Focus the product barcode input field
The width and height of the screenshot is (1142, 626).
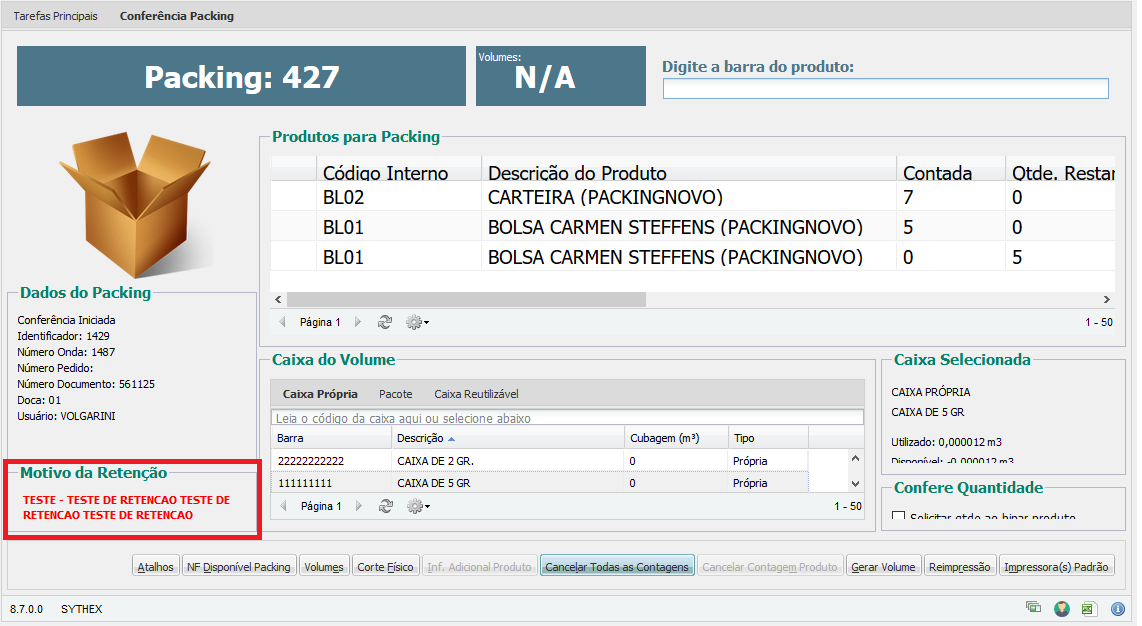click(x=886, y=89)
